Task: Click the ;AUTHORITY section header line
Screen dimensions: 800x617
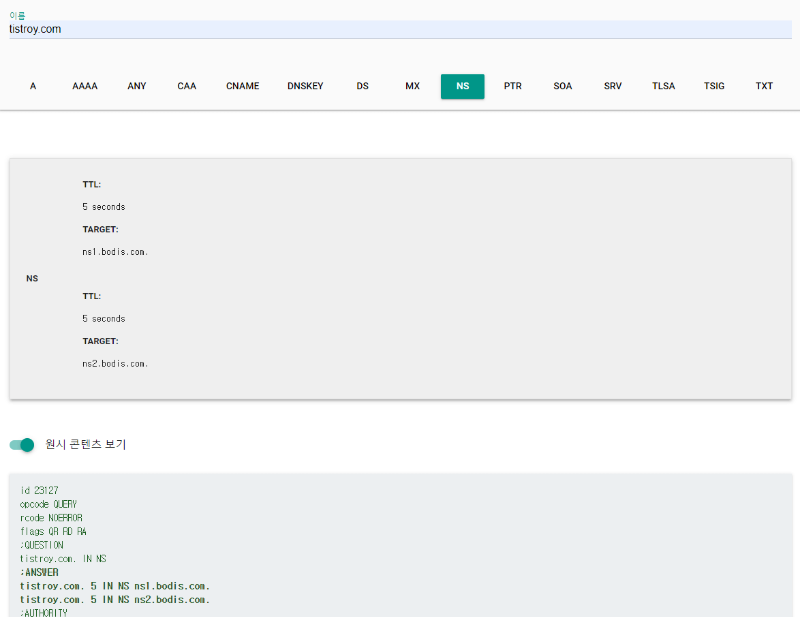Action: 43,613
